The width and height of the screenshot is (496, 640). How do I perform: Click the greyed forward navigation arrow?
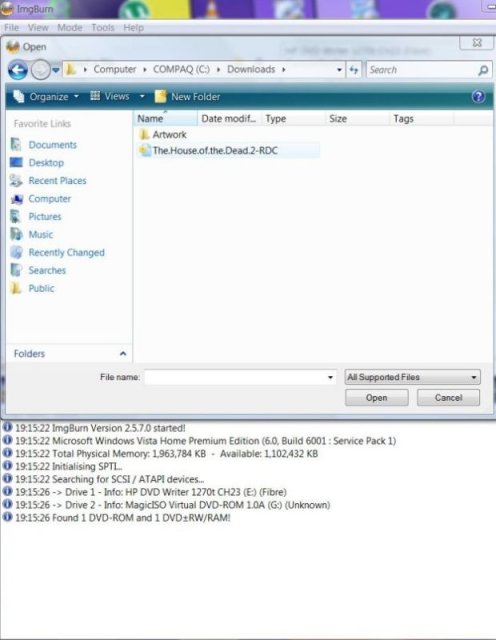40,70
